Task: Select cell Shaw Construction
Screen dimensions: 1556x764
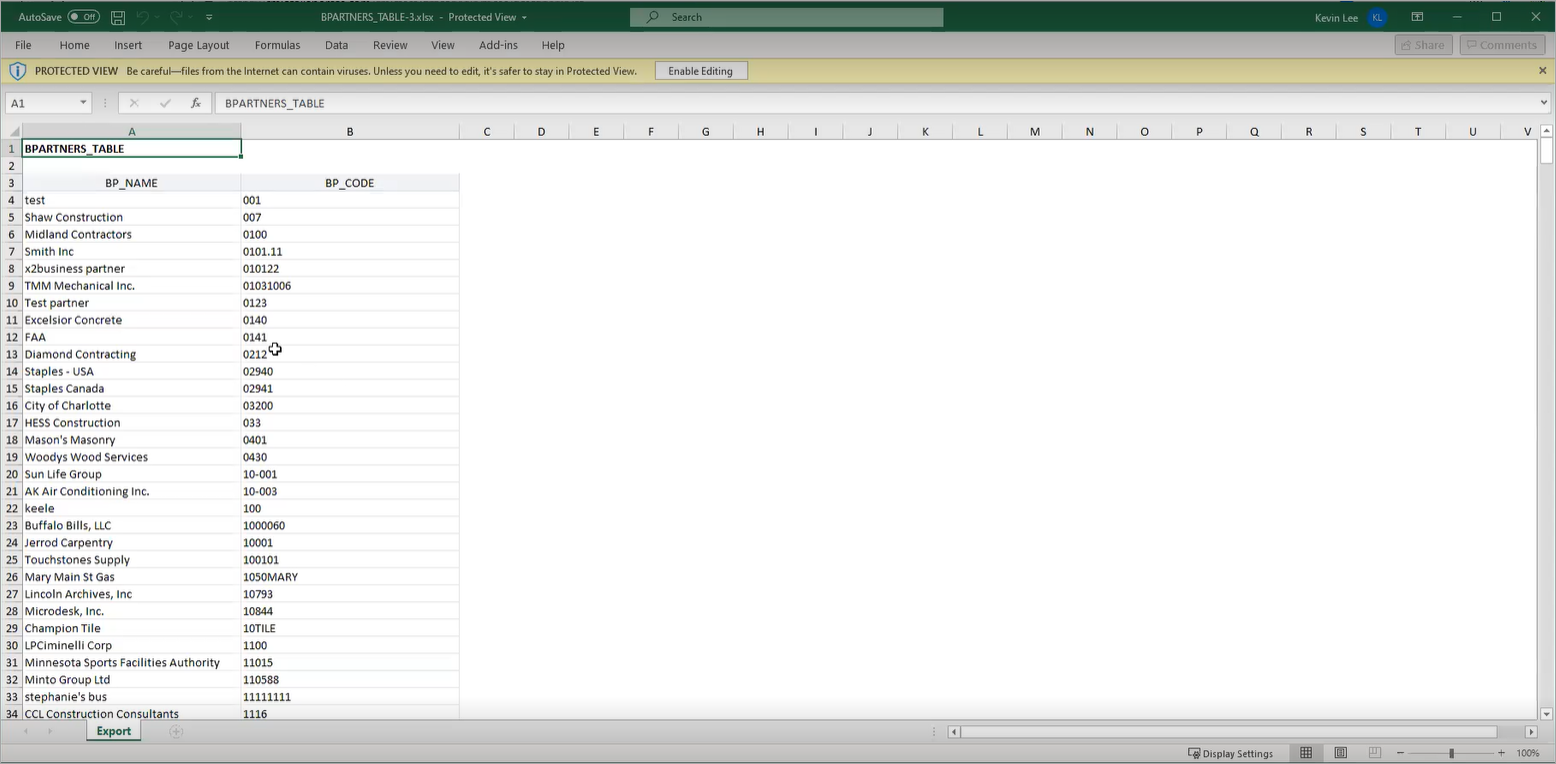Action: [x=131, y=217]
